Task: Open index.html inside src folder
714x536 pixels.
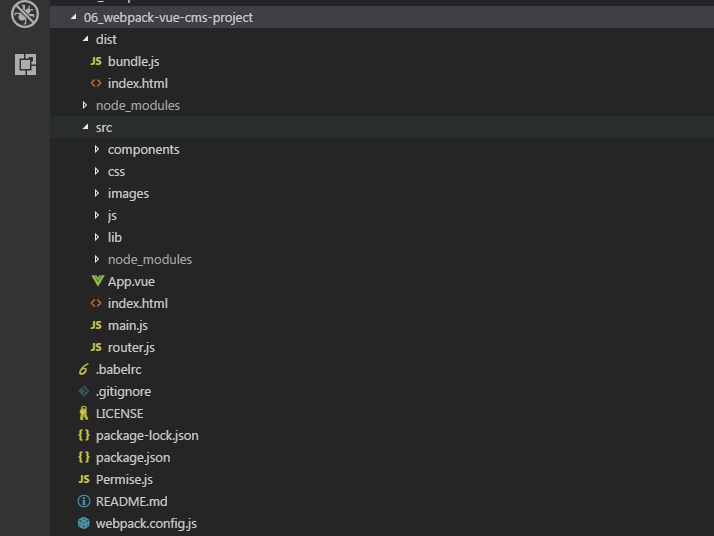Action: [137, 303]
